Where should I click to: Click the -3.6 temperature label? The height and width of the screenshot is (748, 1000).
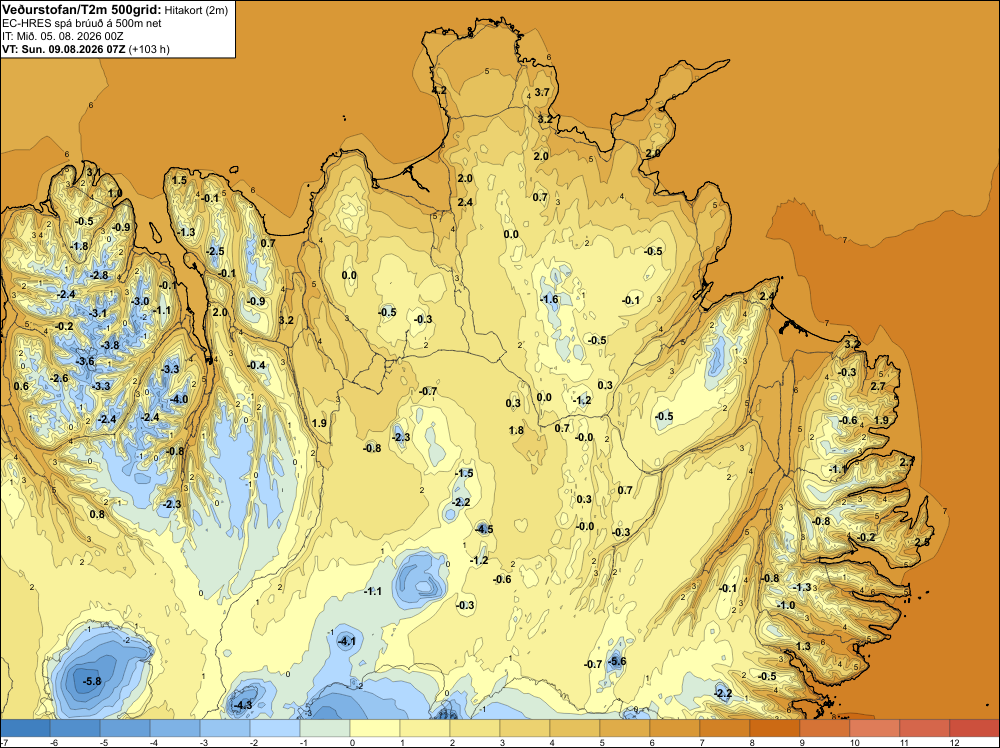85,361
